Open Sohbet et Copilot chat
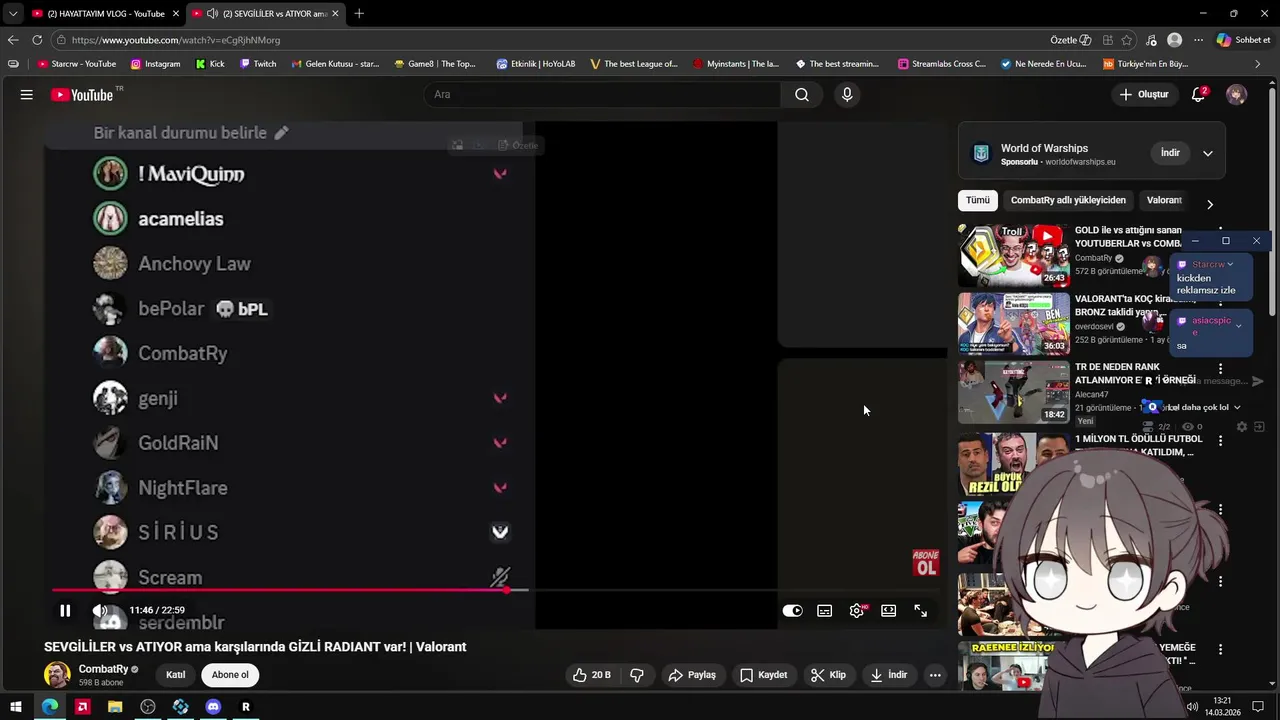The image size is (1280, 720). 1243,40
